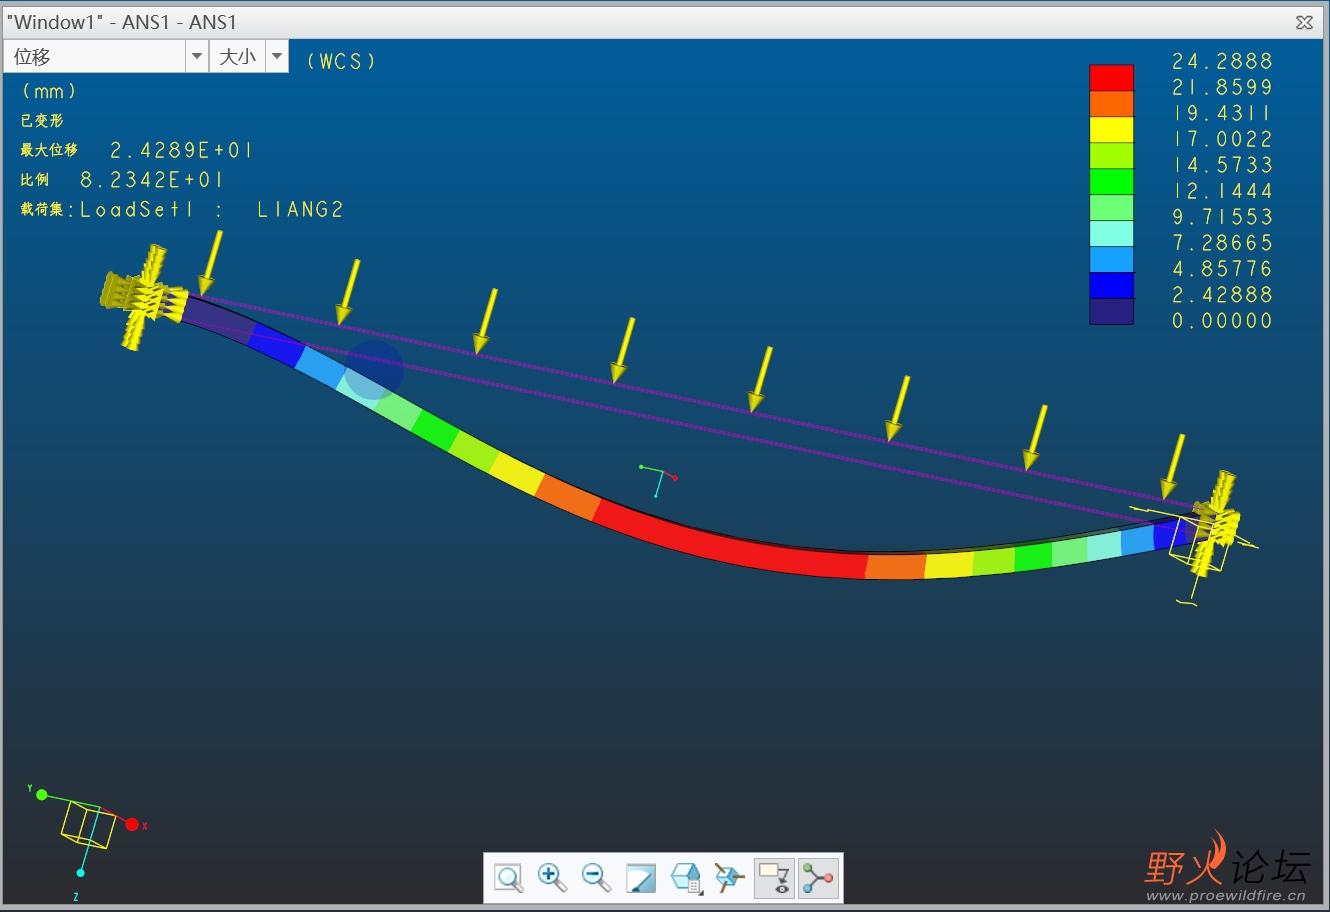Click the Refit view magnifier icon
Image resolution: width=1330 pixels, height=912 pixels.
(x=509, y=878)
